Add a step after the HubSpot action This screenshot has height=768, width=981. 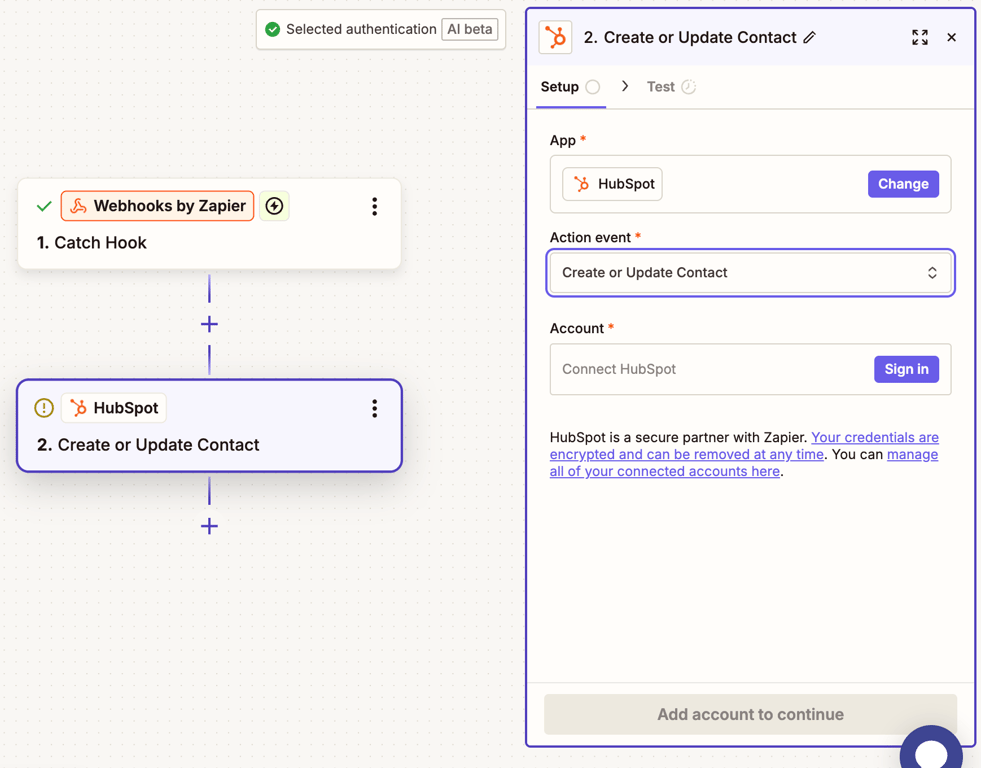click(x=209, y=526)
